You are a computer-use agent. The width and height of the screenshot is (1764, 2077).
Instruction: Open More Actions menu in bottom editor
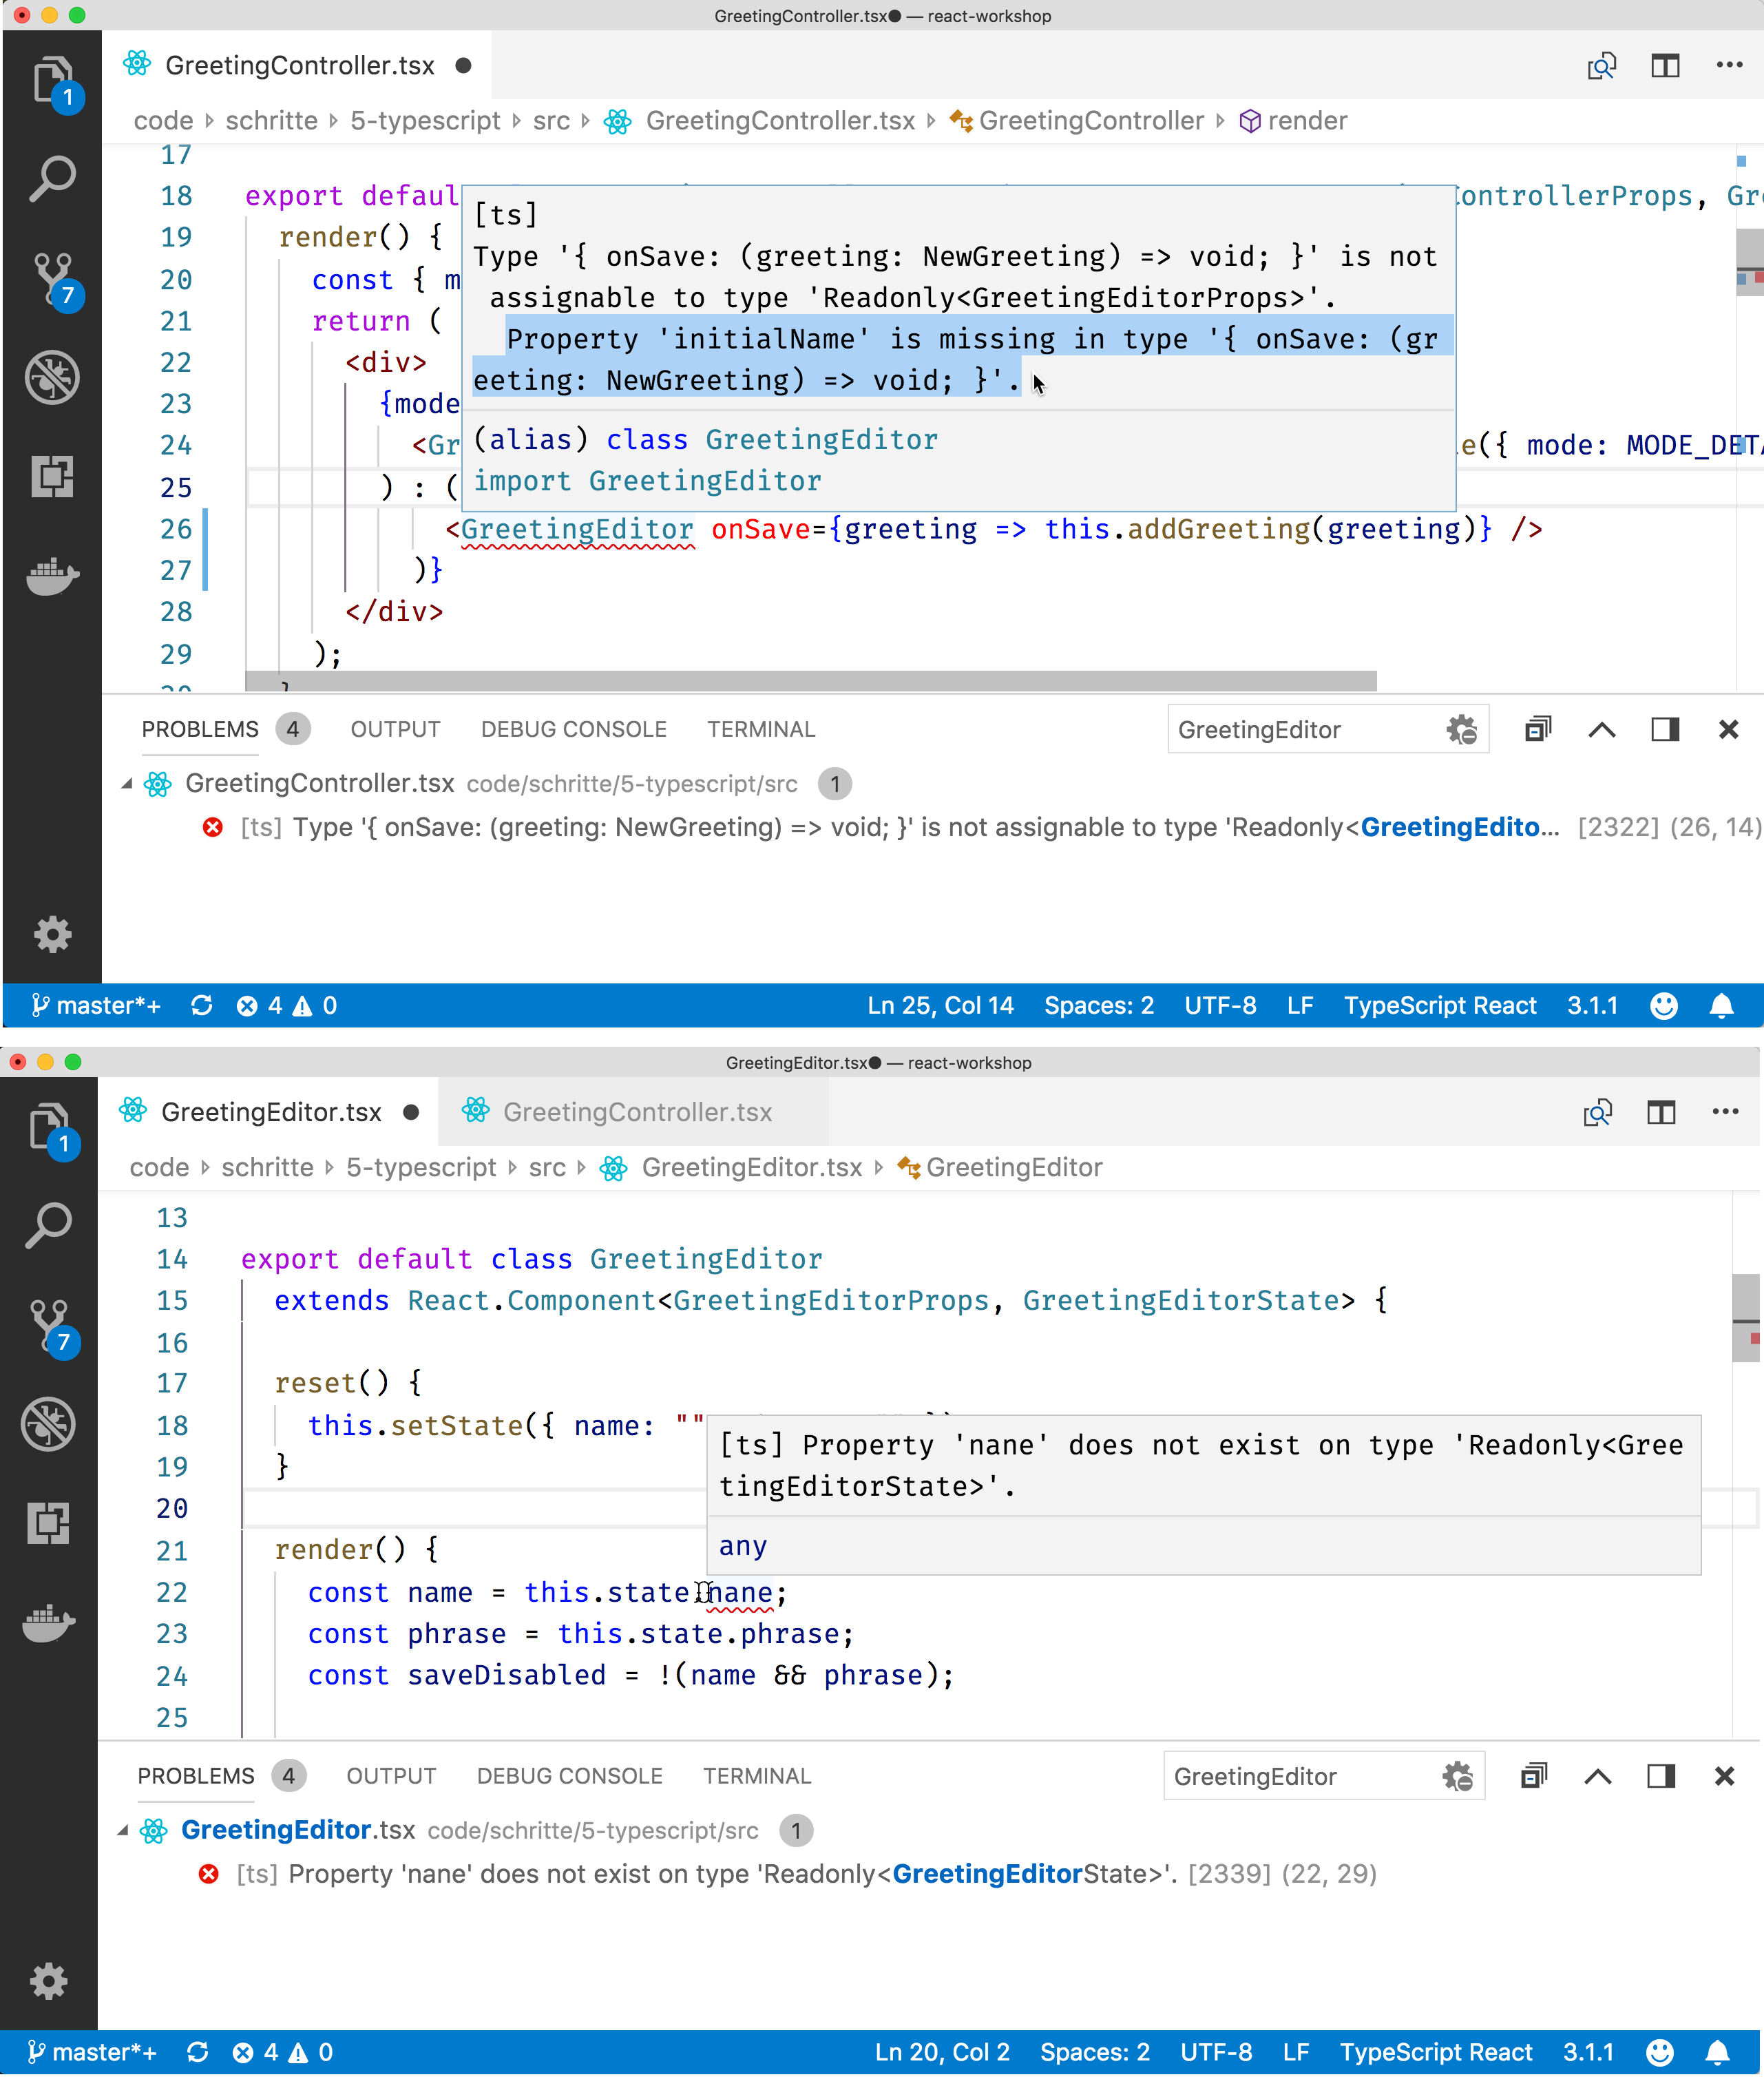pos(1725,1112)
